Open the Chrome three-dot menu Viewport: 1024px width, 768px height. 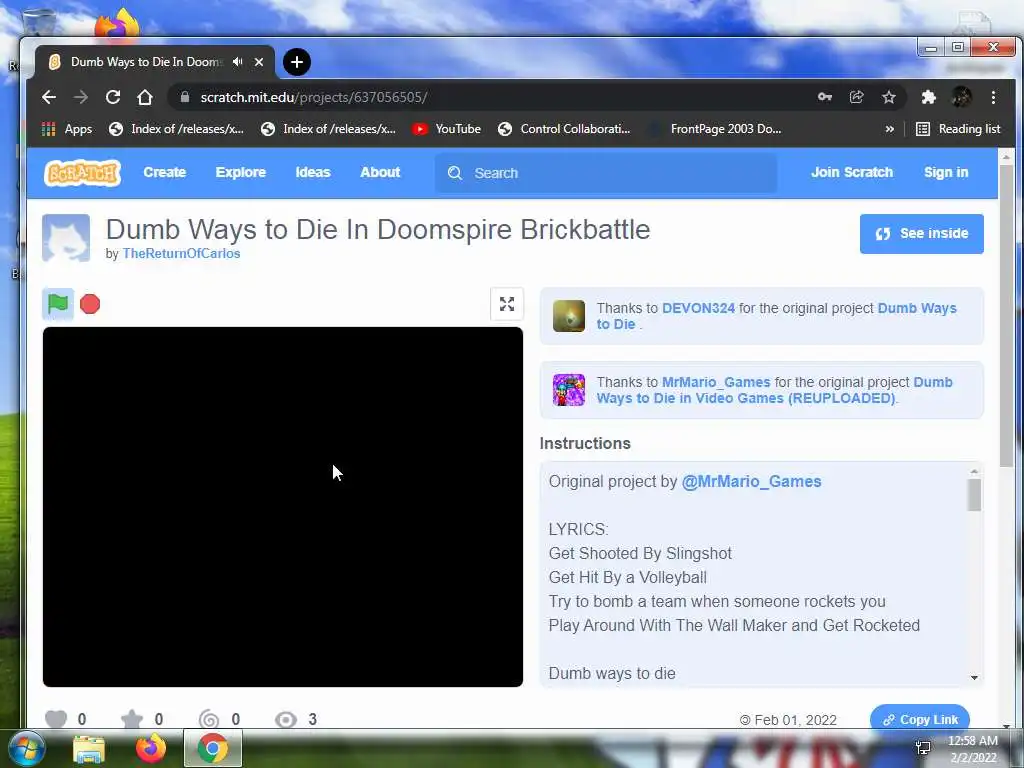pyautogui.click(x=993, y=97)
